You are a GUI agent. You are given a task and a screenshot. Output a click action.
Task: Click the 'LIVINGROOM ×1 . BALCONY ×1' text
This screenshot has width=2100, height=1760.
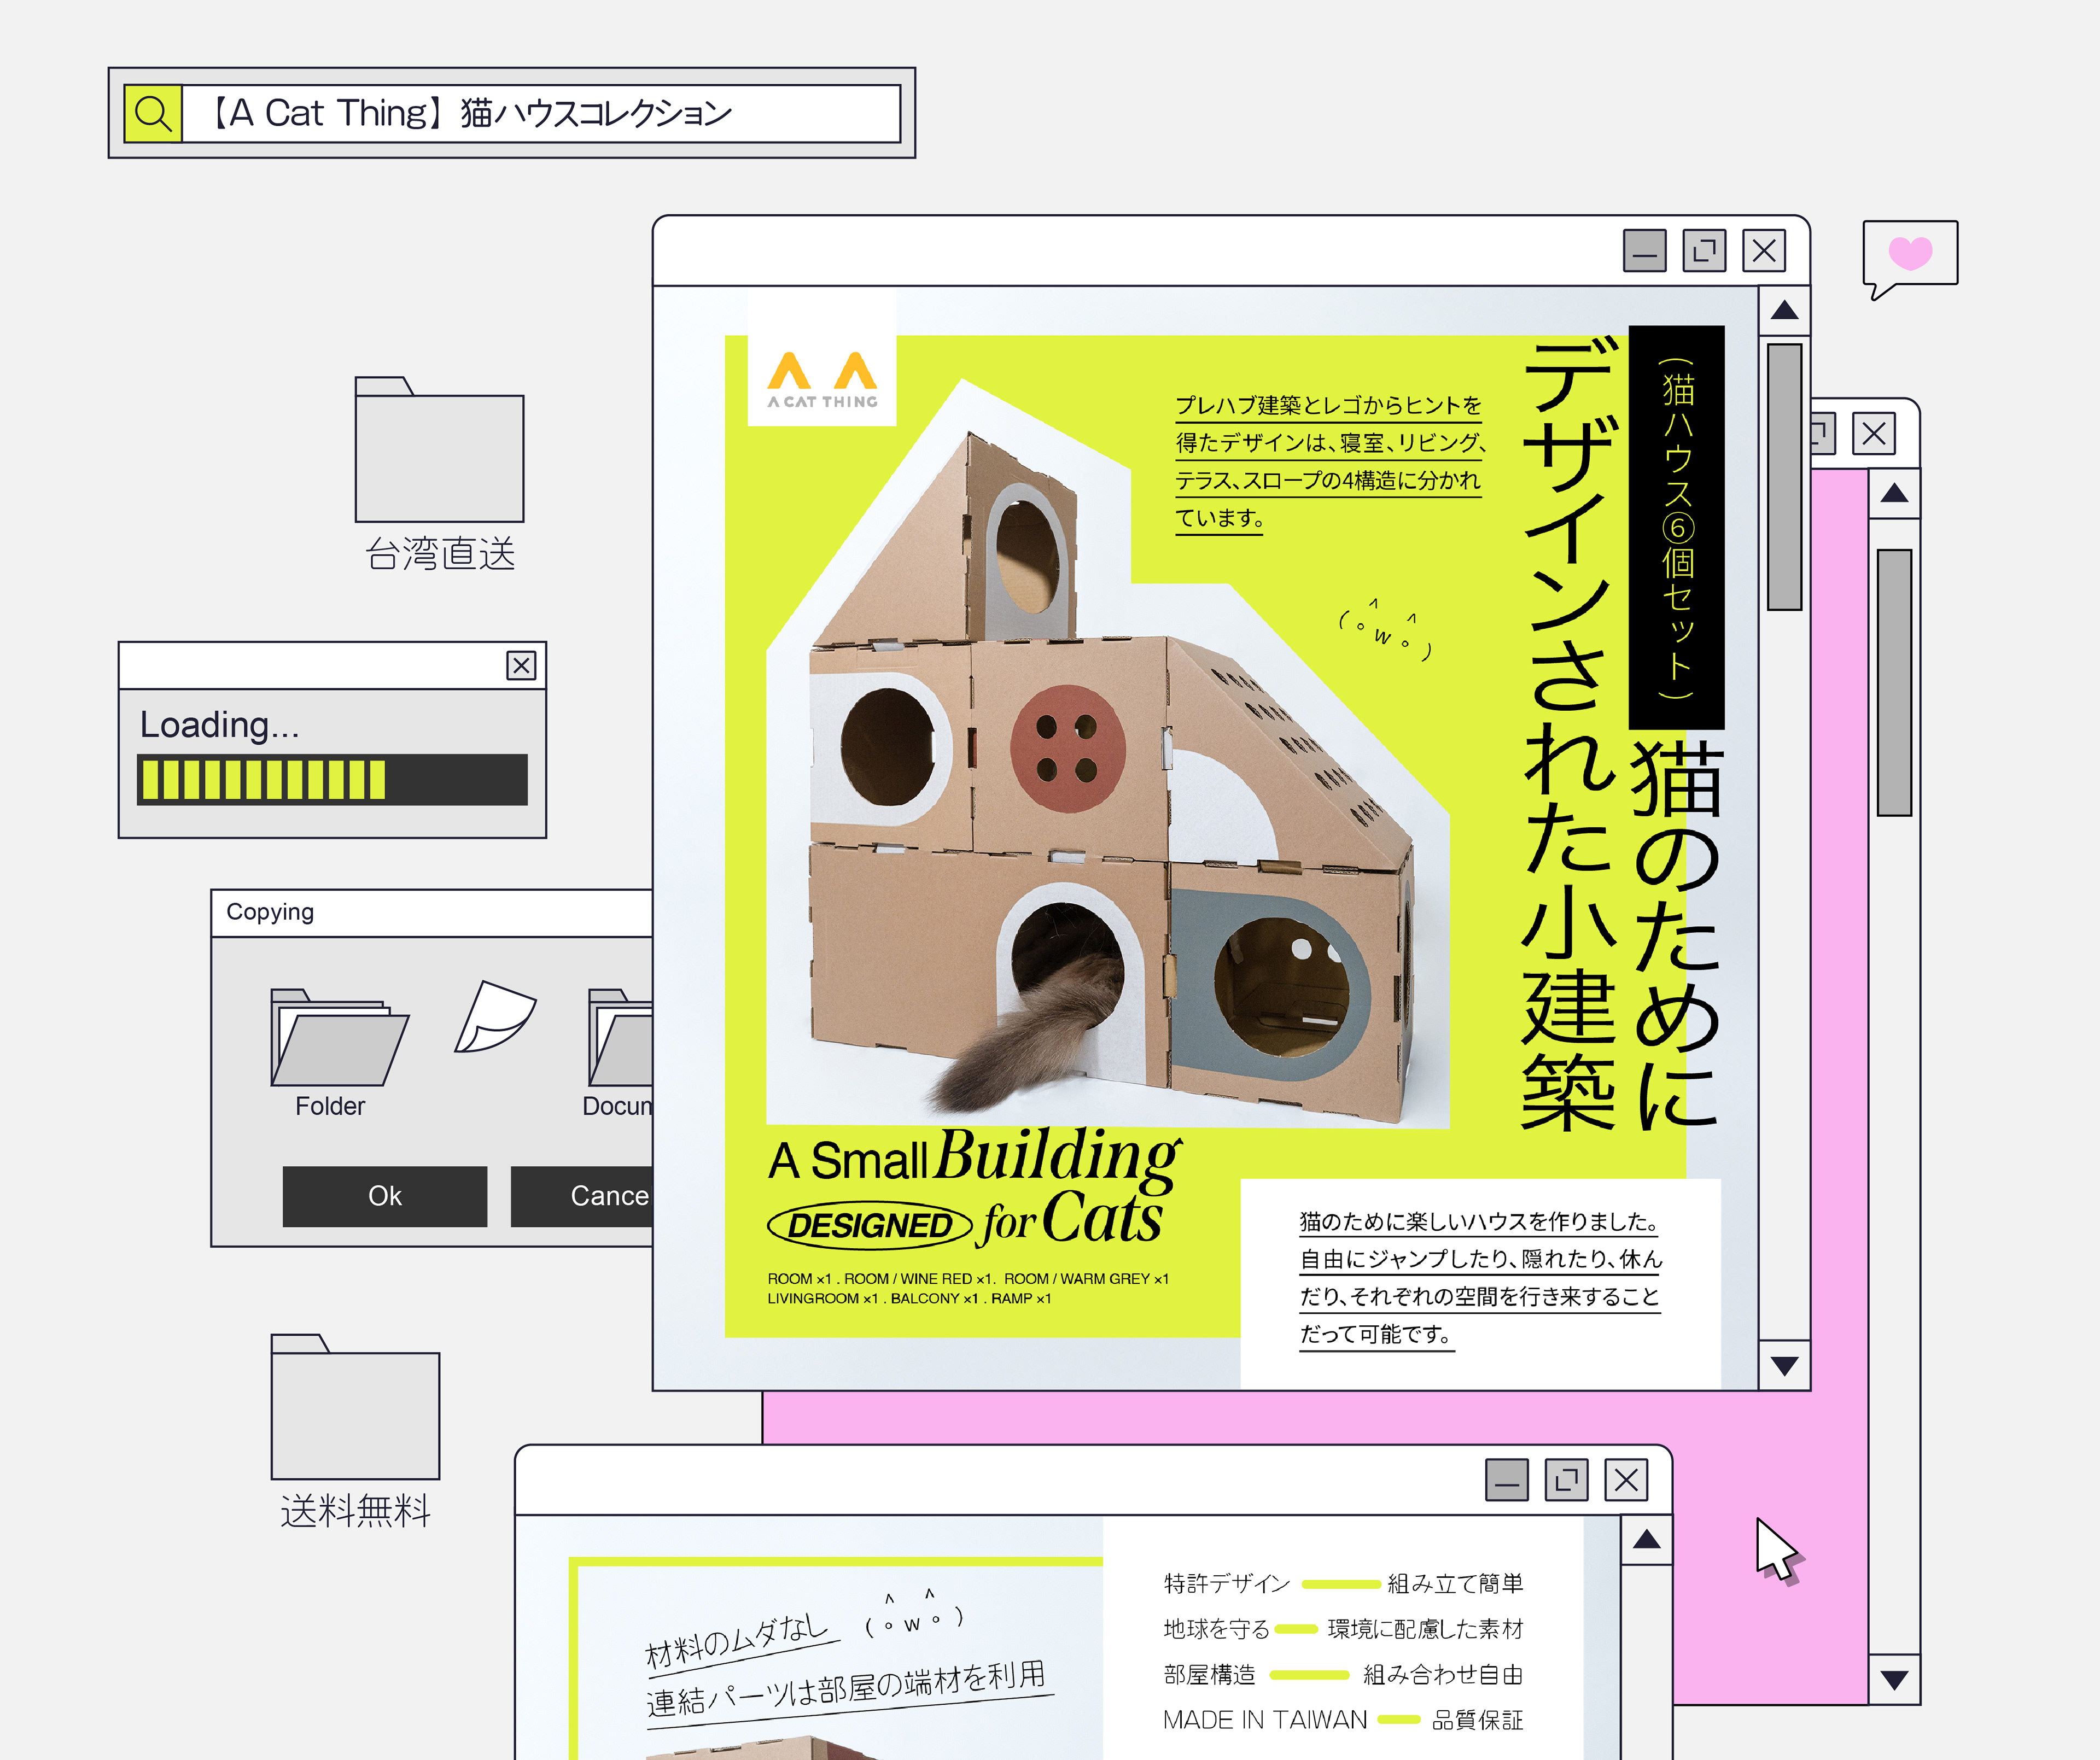[x=909, y=1299]
